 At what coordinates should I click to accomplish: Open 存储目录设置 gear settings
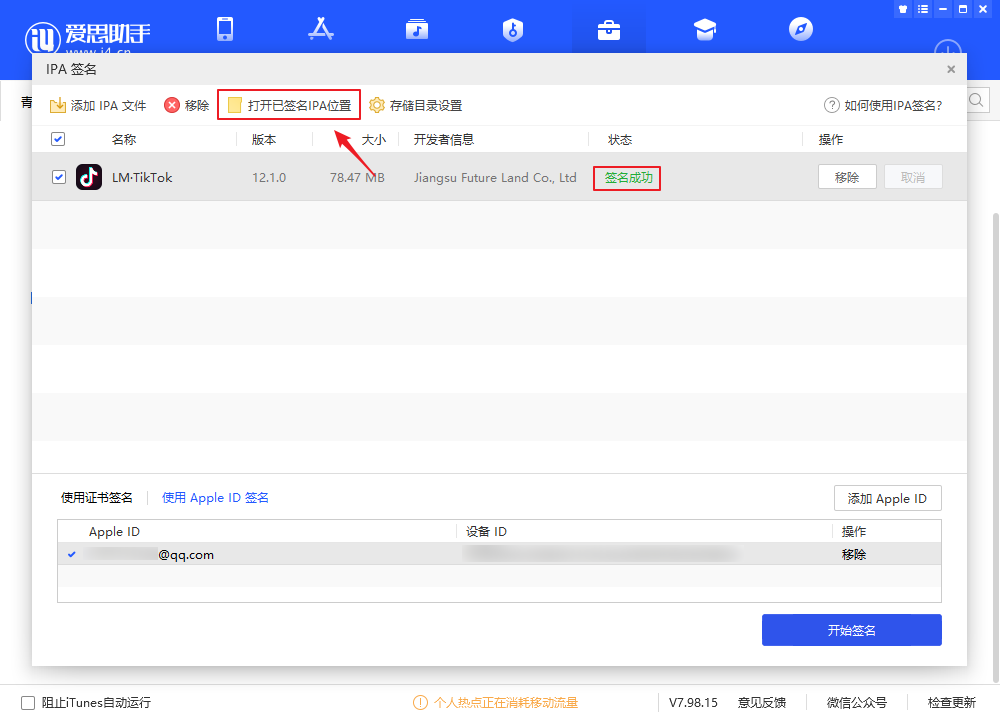[x=415, y=105]
